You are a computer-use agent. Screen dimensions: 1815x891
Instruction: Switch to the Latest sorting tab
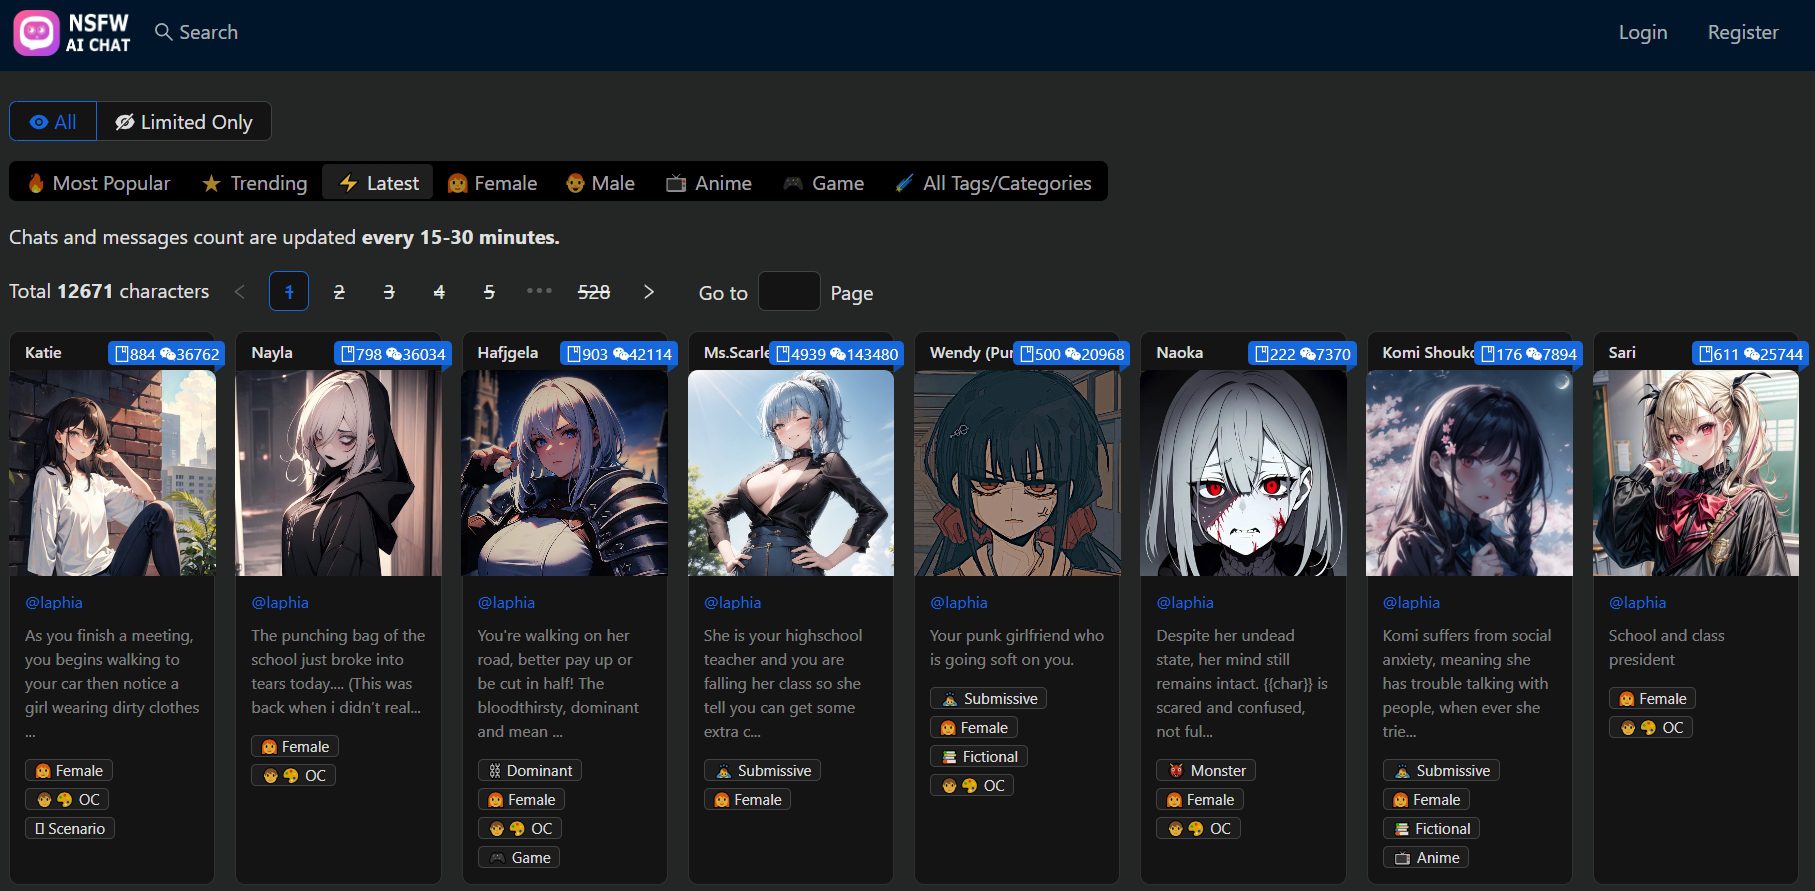[x=378, y=183]
